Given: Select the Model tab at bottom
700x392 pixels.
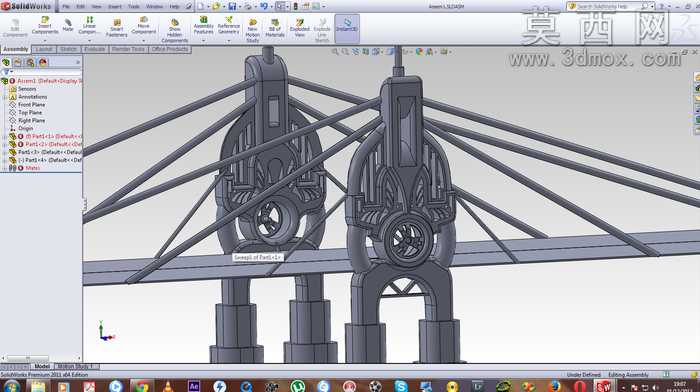Looking at the screenshot, I should (x=42, y=366).
